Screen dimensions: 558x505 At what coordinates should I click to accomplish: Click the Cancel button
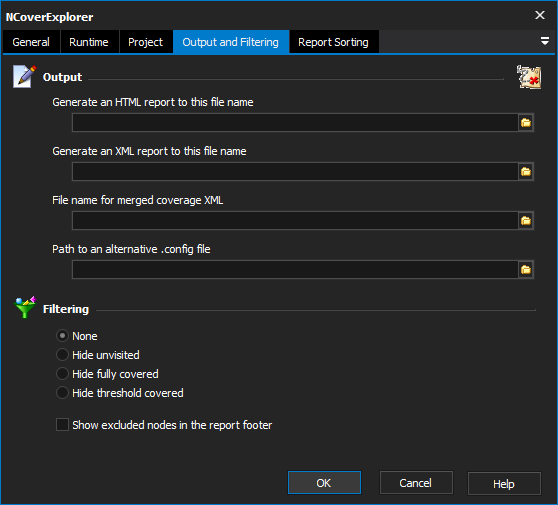tap(416, 483)
